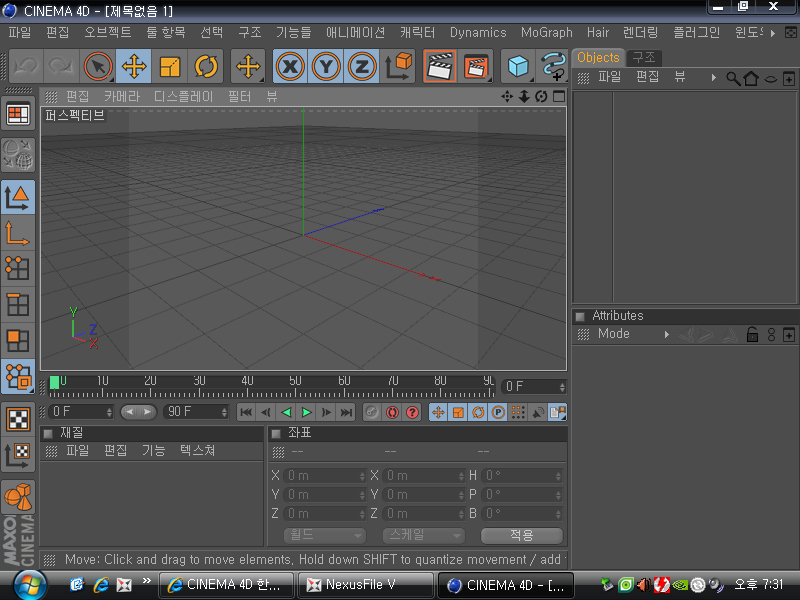800x600 pixels.
Task: Expand Objects panel menu overflow arrow
Action: point(714,78)
